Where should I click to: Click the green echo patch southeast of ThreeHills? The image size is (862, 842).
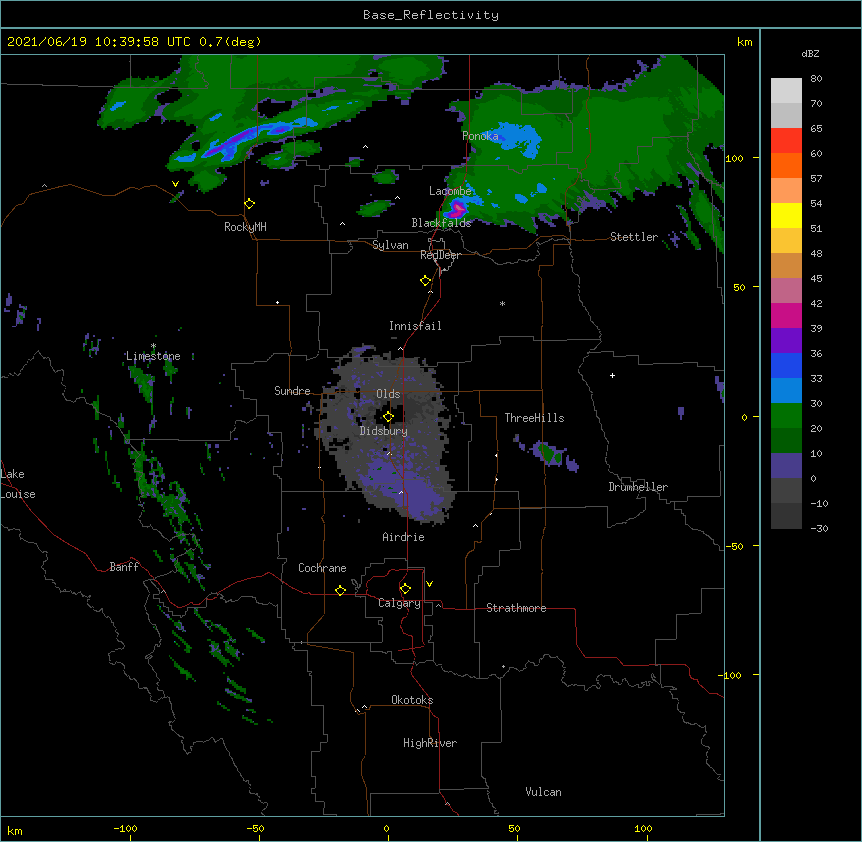pos(549,453)
